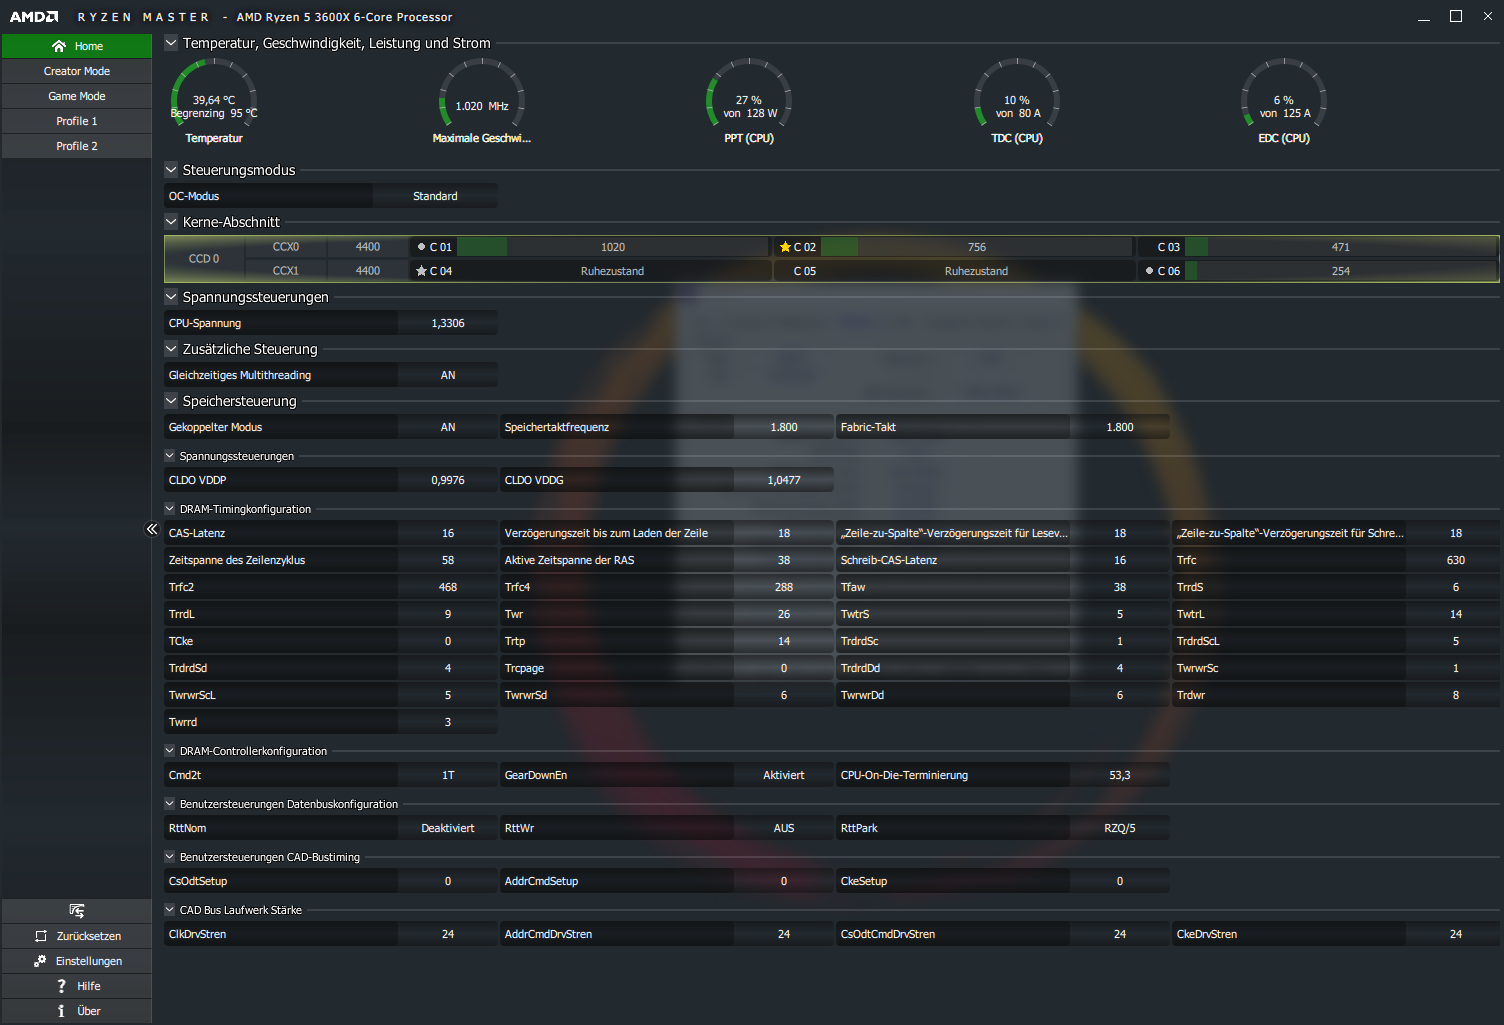Image resolution: width=1504 pixels, height=1025 pixels.
Task: Open the Über page
Action: [x=77, y=1011]
